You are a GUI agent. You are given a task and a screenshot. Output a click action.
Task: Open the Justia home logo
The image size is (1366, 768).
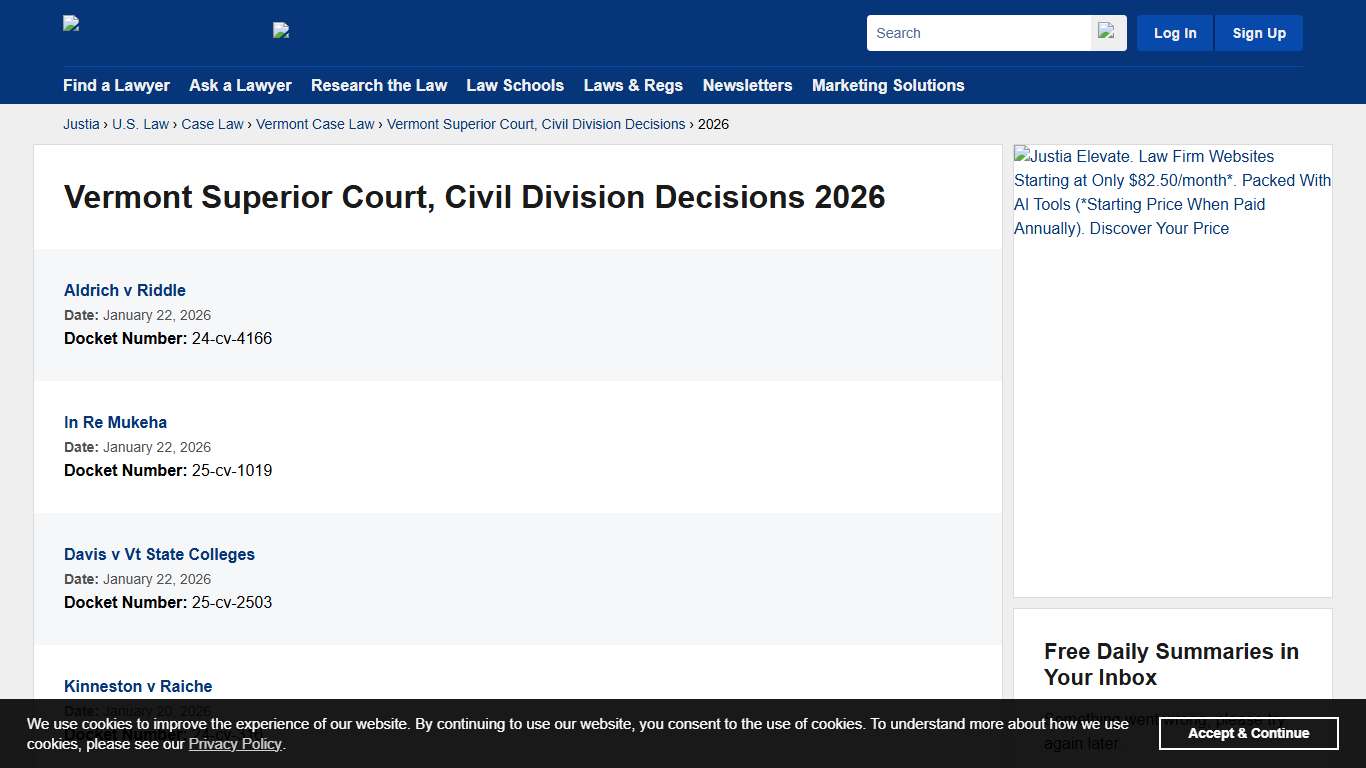point(70,24)
